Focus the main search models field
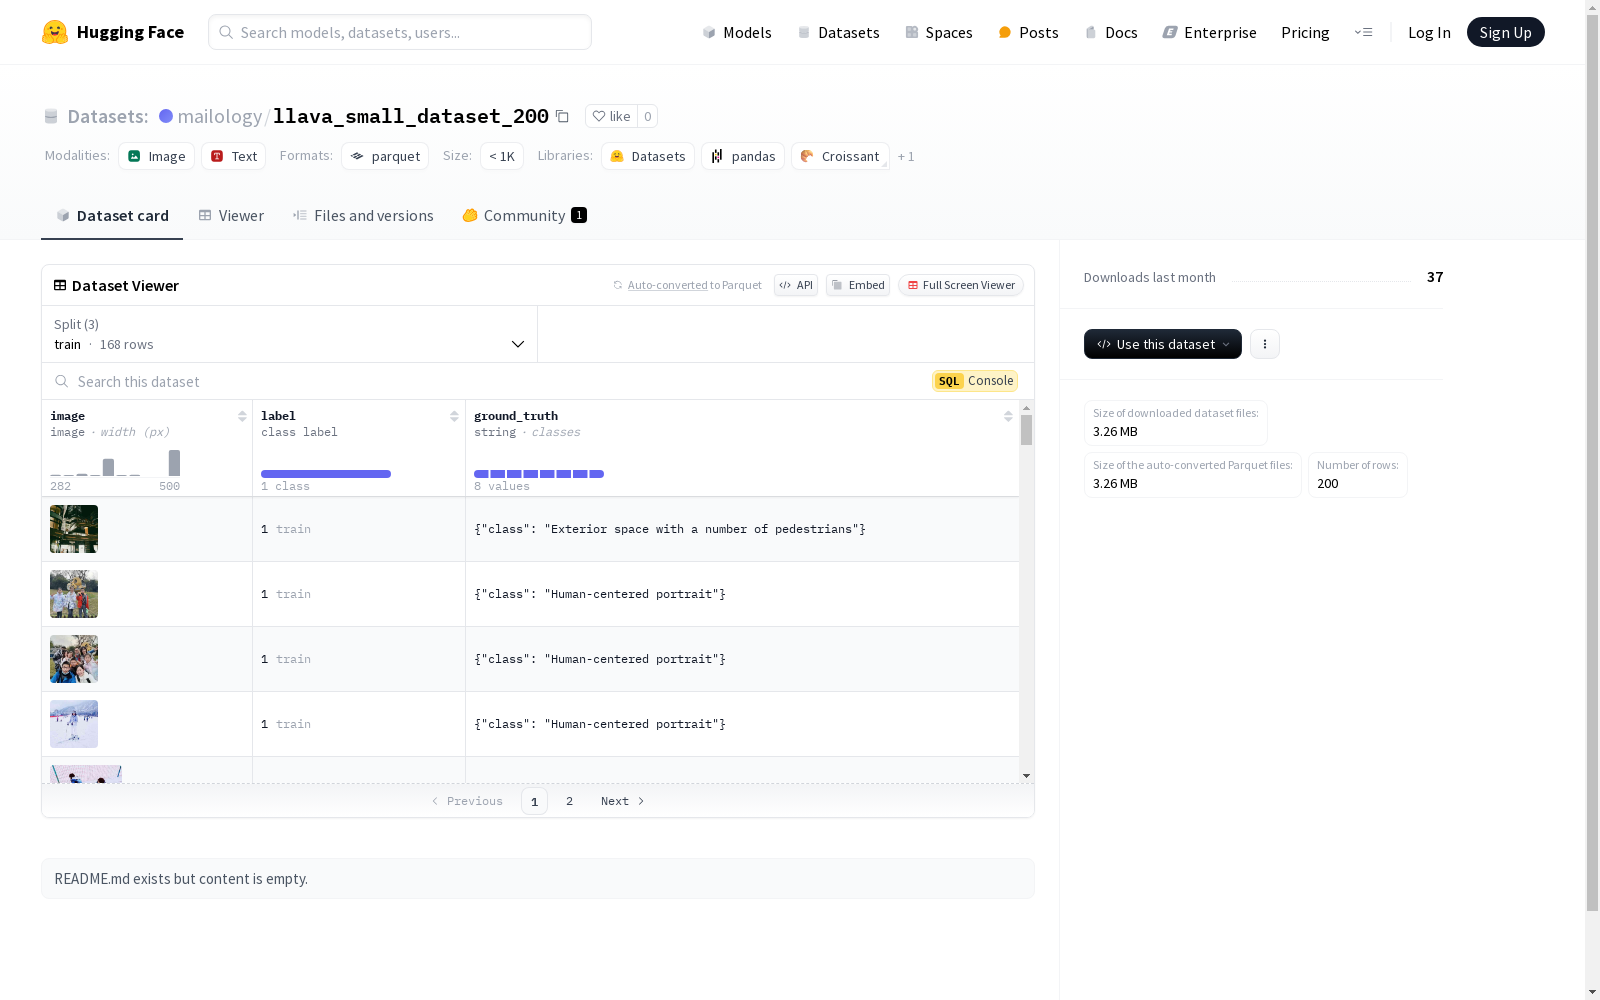 (x=400, y=32)
